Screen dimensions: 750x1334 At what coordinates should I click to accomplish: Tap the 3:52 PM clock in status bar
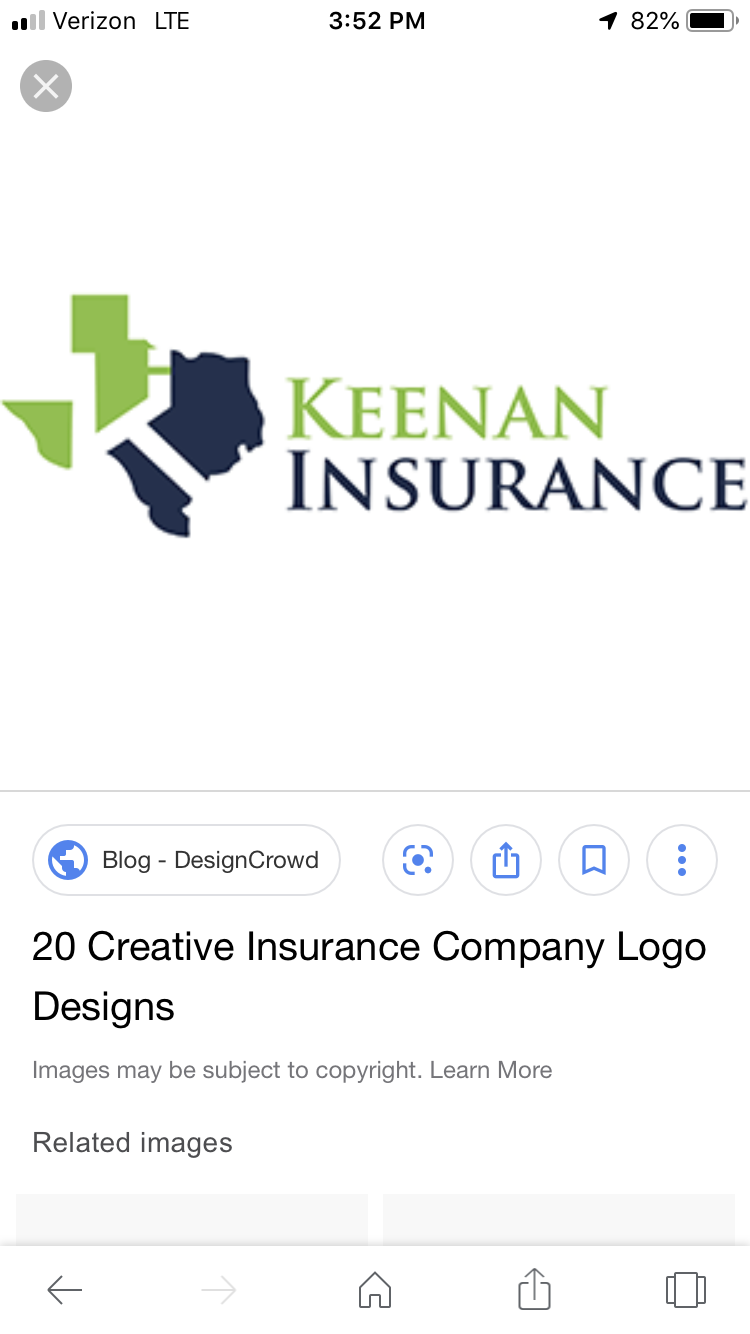(x=377, y=21)
